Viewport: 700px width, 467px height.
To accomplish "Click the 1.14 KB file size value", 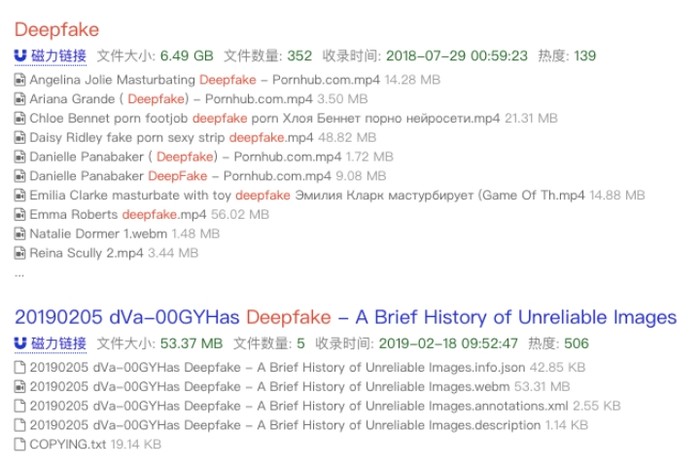I will (567, 425).
